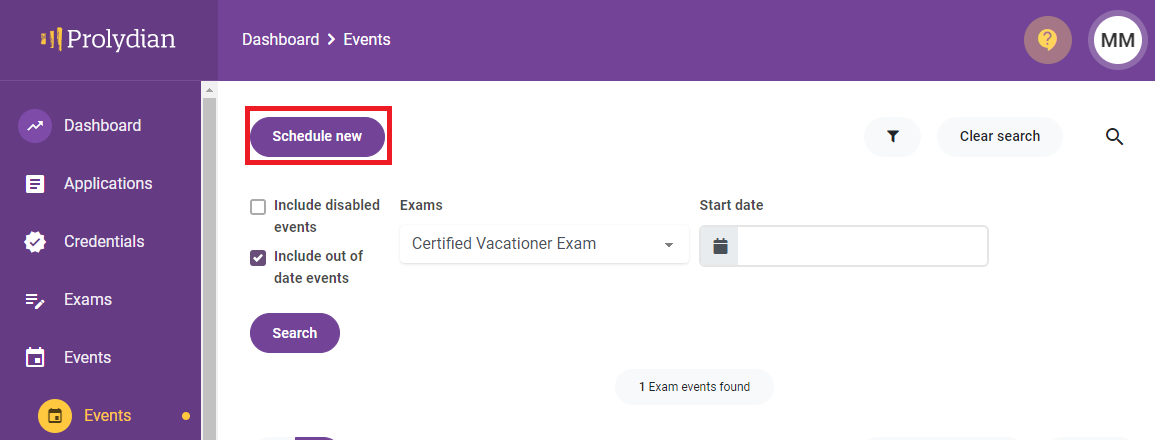Click the Credentials badge icon
The image size is (1155, 440).
click(35, 242)
